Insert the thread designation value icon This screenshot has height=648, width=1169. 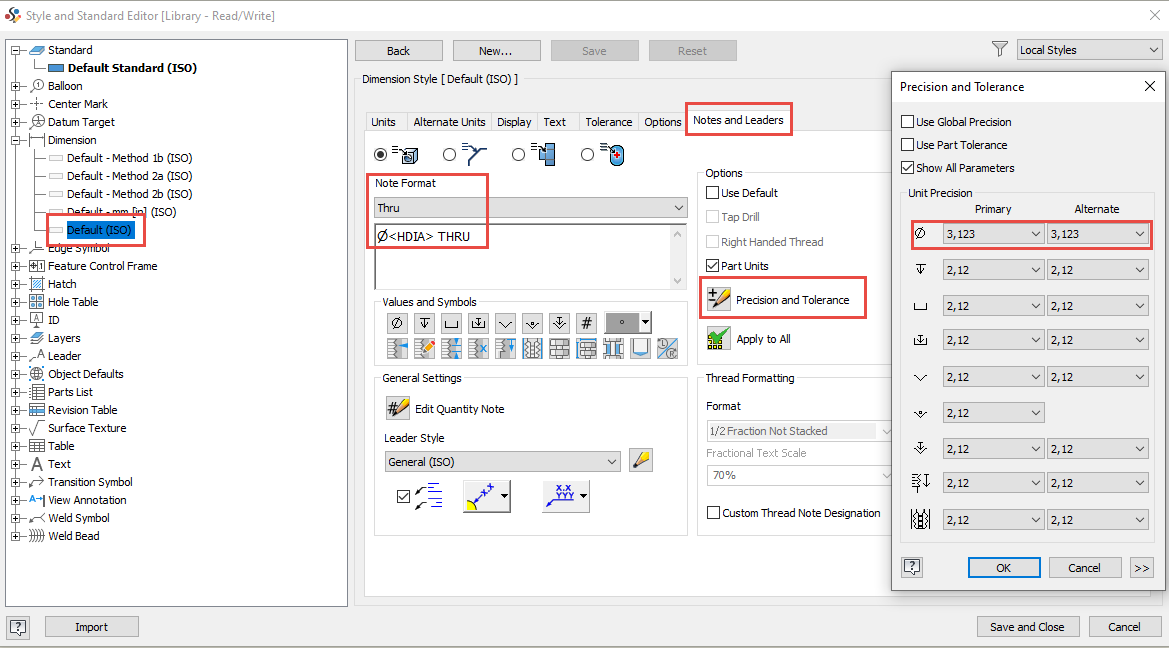[397, 348]
